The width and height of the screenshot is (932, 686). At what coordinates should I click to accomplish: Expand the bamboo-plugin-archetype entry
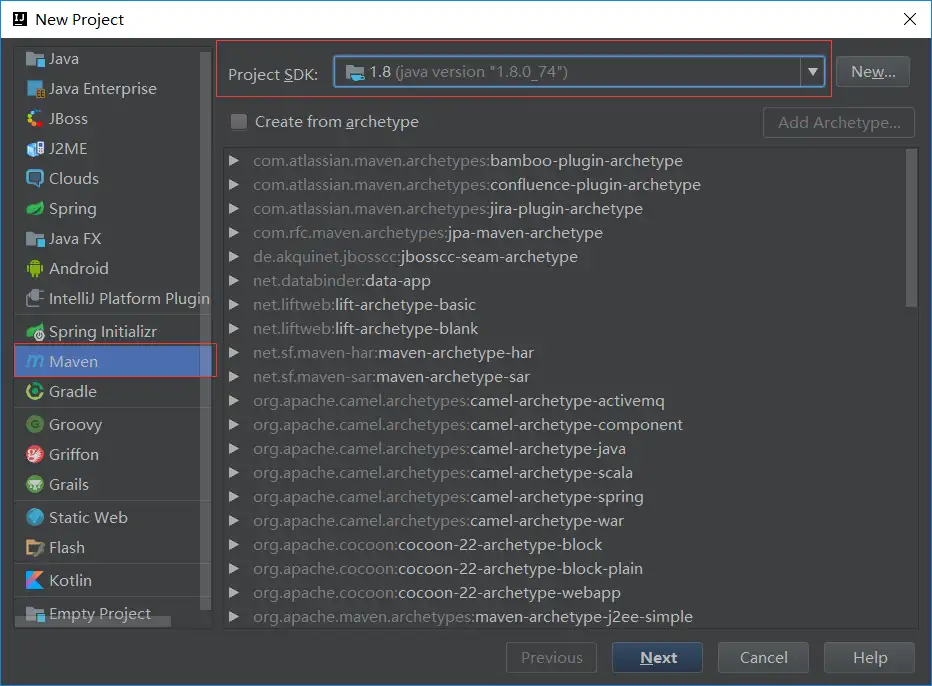pyautogui.click(x=234, y=161)
